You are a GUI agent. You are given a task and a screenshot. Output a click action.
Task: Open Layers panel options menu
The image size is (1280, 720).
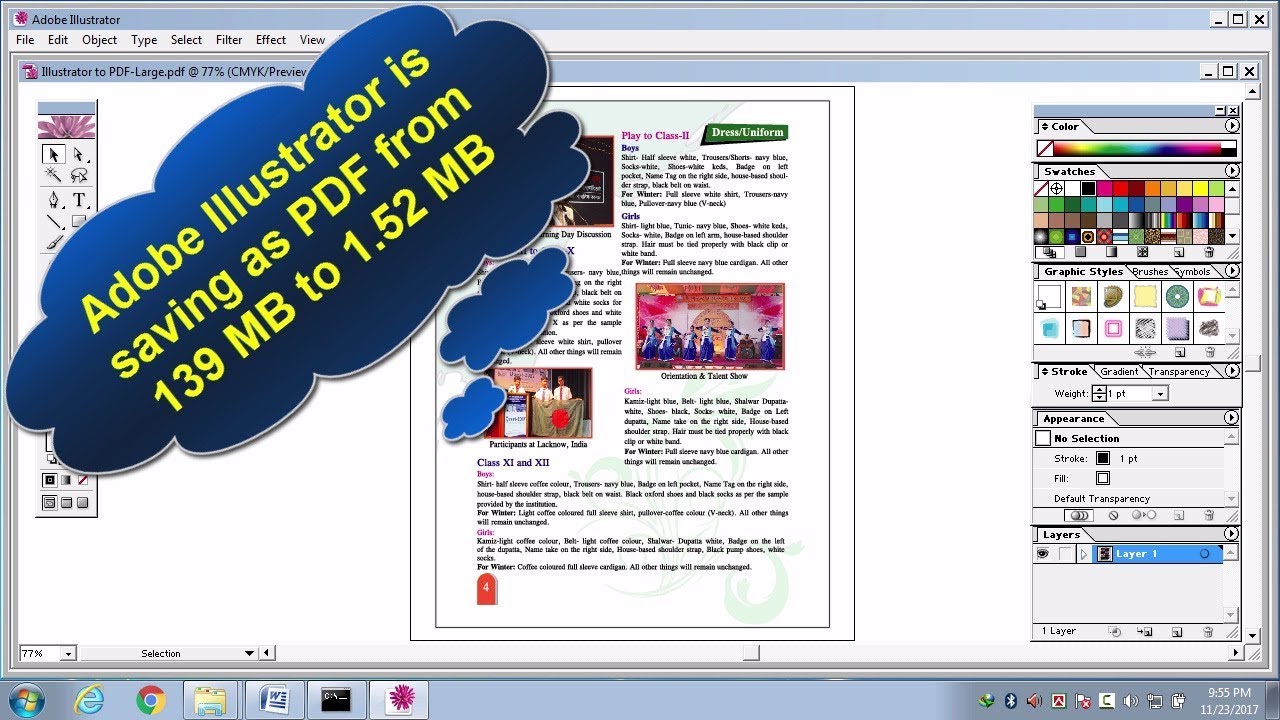click(x=1232, y=534)
